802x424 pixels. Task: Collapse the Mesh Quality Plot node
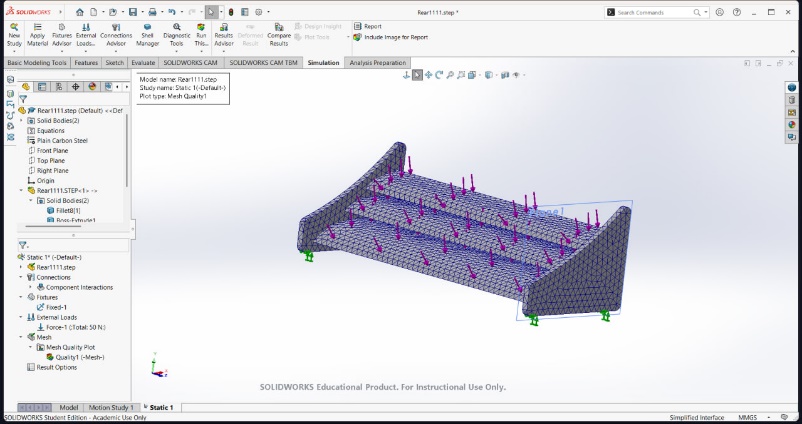point(31,347)
